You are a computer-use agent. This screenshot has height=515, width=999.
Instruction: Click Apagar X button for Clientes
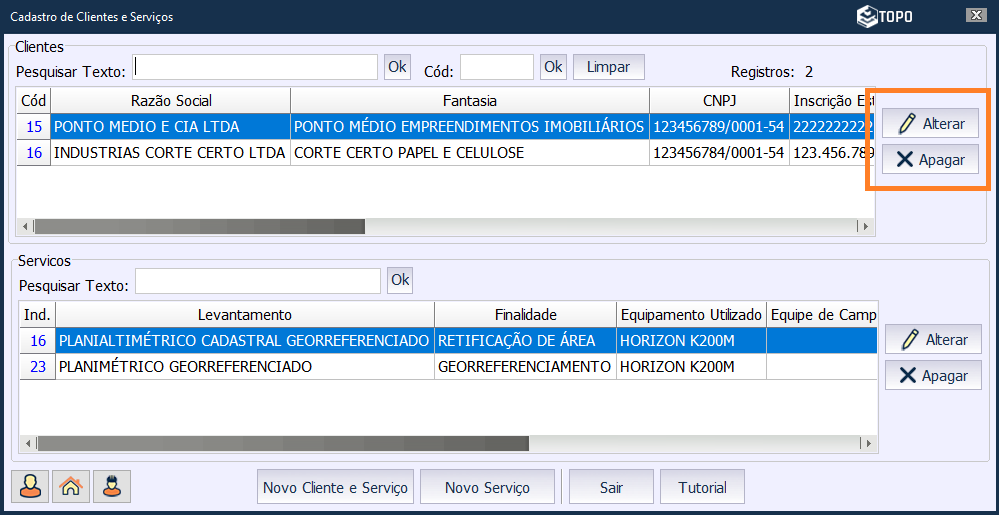(930, 159)
